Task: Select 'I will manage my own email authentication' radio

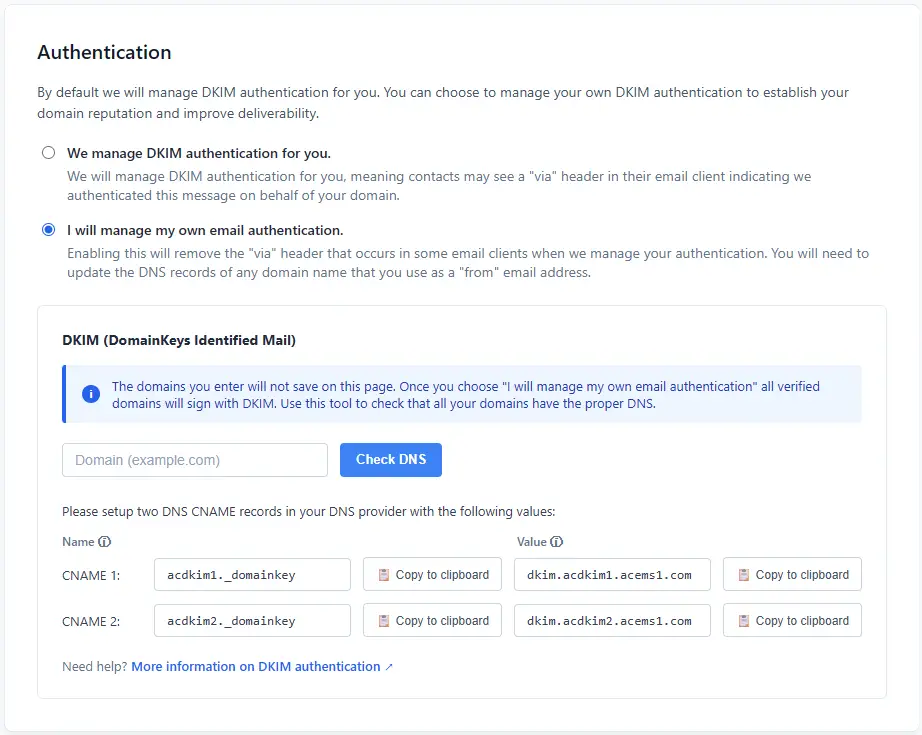Action: [x=48, y=230]
